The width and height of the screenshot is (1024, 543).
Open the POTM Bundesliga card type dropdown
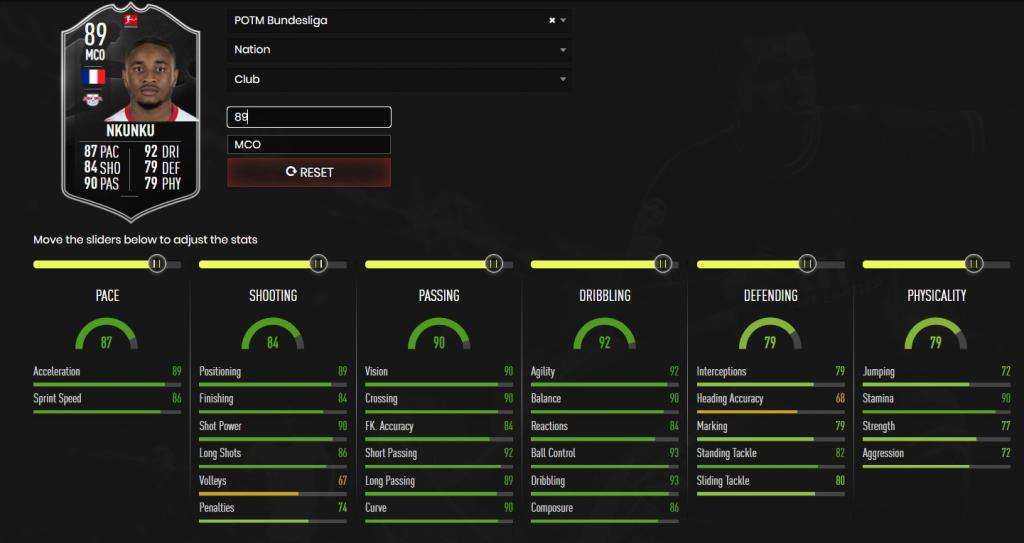click(x=399, y=20)
